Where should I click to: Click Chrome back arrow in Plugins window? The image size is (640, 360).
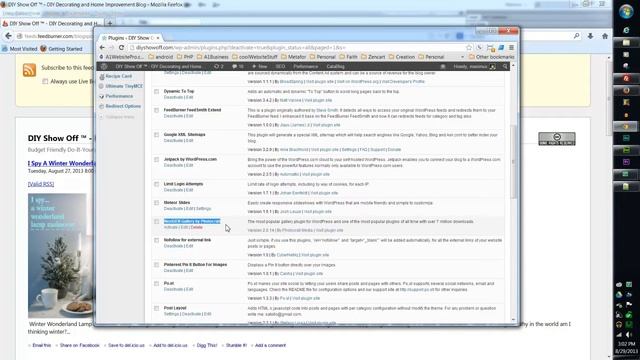(x=102, y=48)
